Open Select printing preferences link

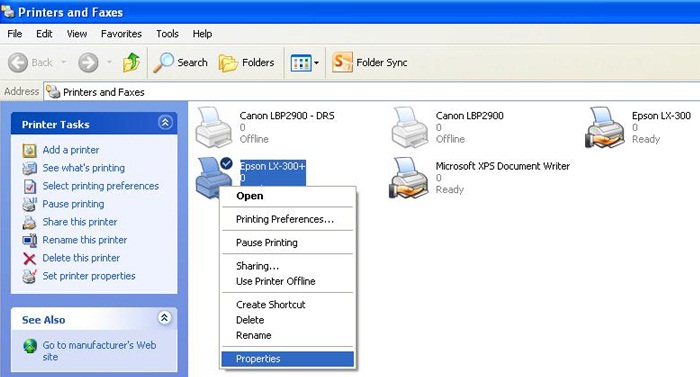pos(100,186)
